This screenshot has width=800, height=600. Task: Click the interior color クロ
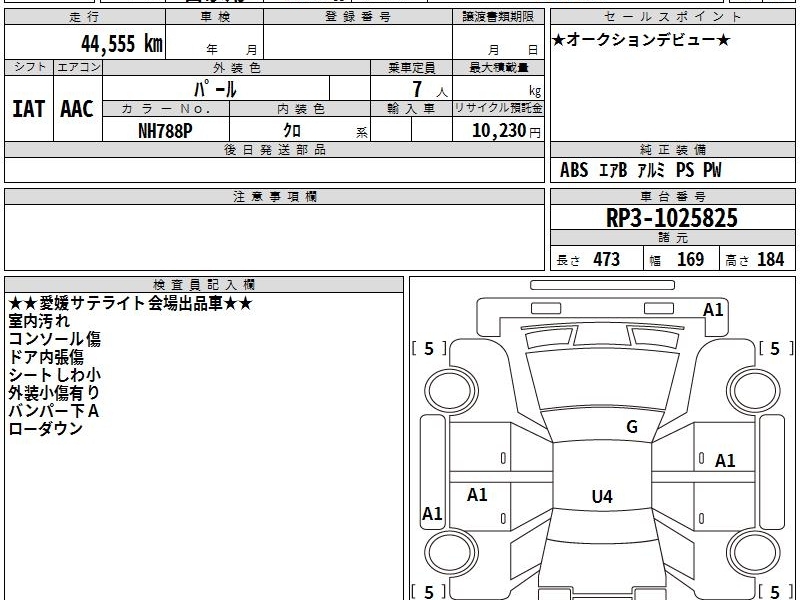pyautogui.click(x=292, y=131)
